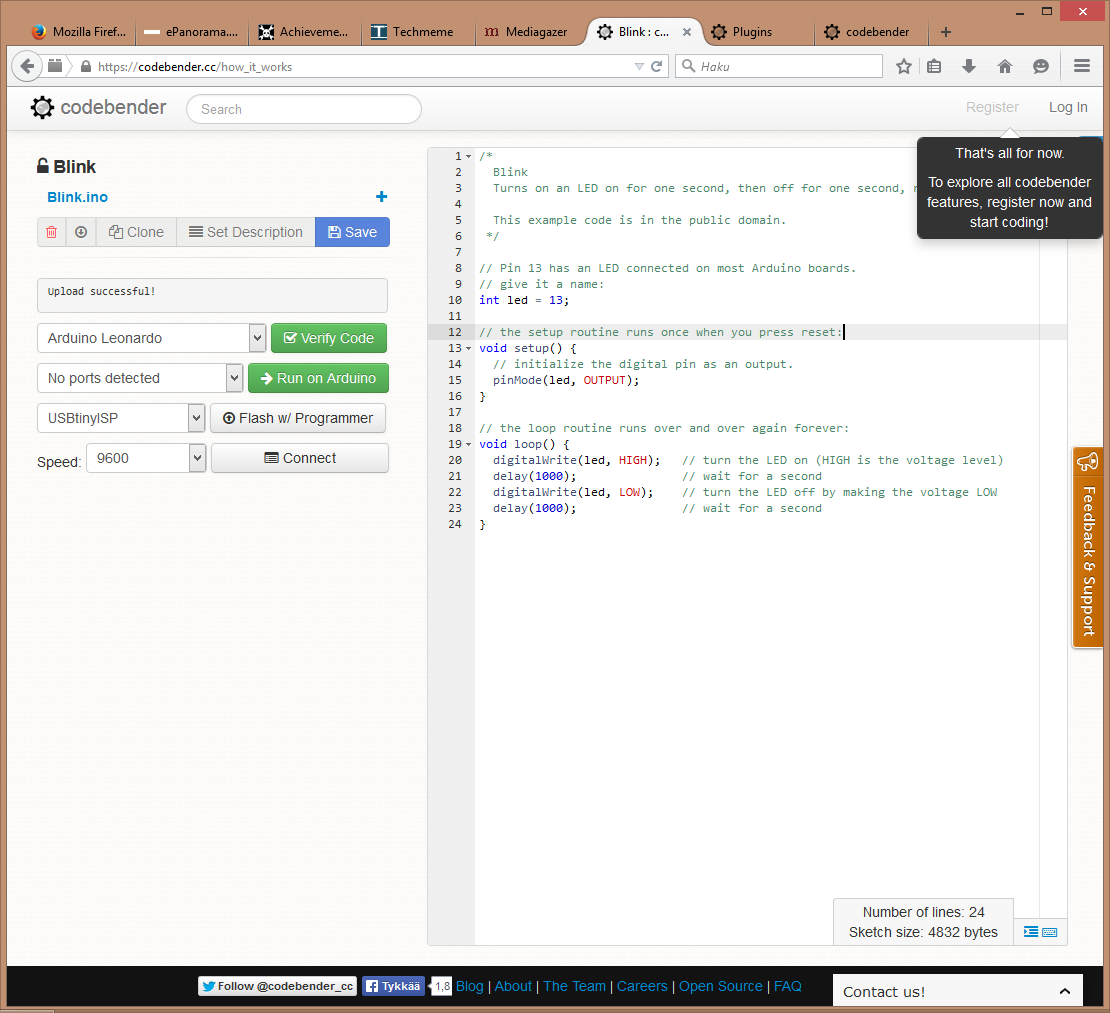
Task: Click the Connect serial button
Action: coord(300,458)
